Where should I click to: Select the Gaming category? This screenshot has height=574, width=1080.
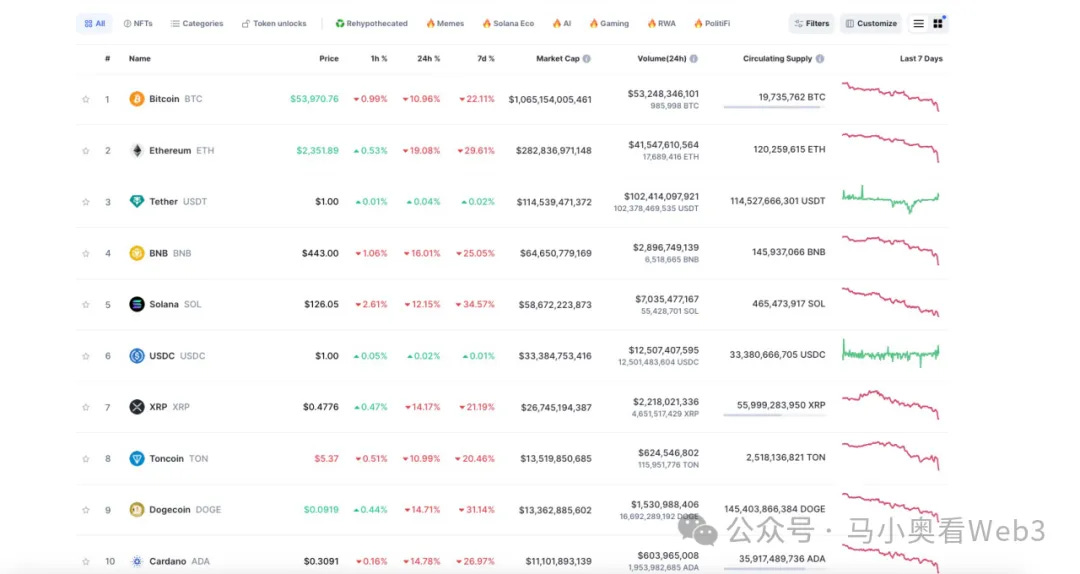609,23
